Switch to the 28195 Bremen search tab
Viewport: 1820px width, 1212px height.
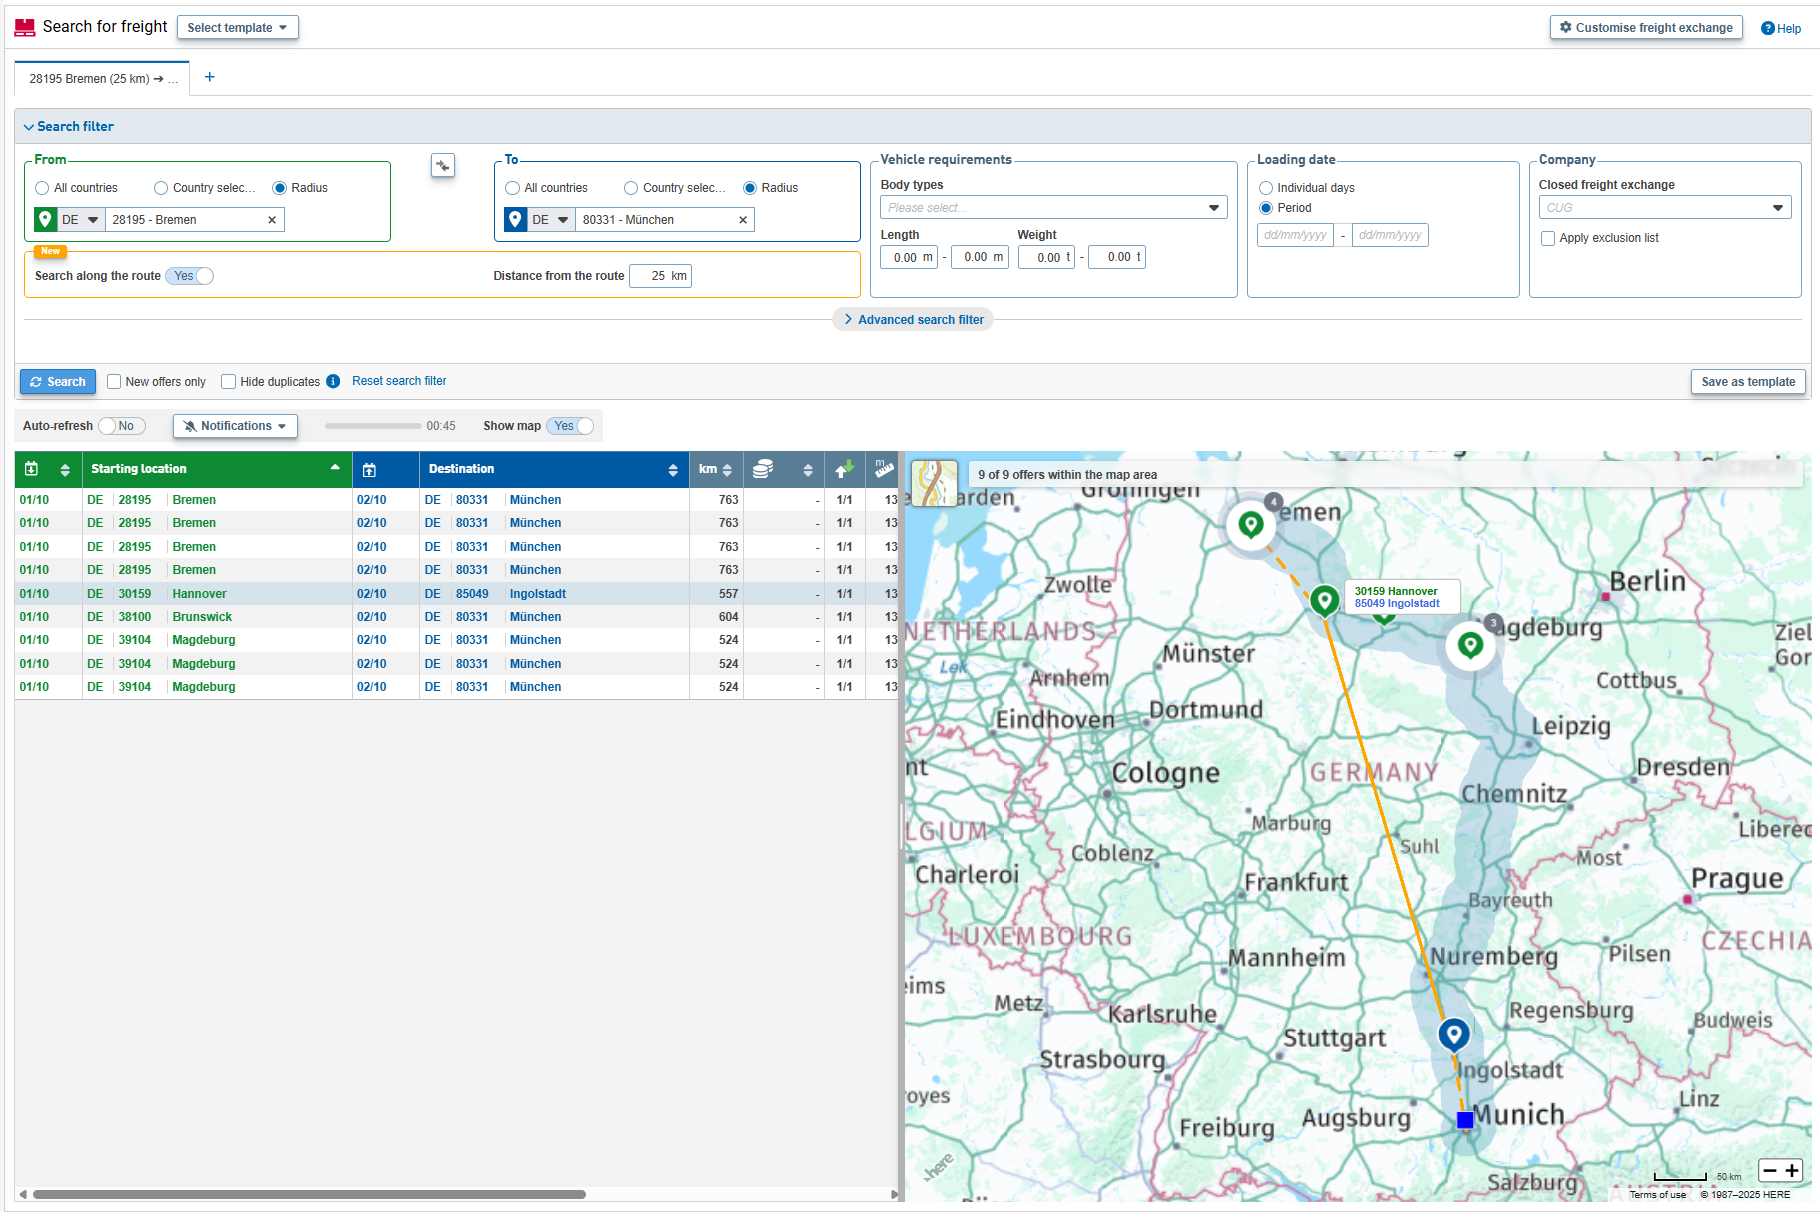tap(102, 79)
